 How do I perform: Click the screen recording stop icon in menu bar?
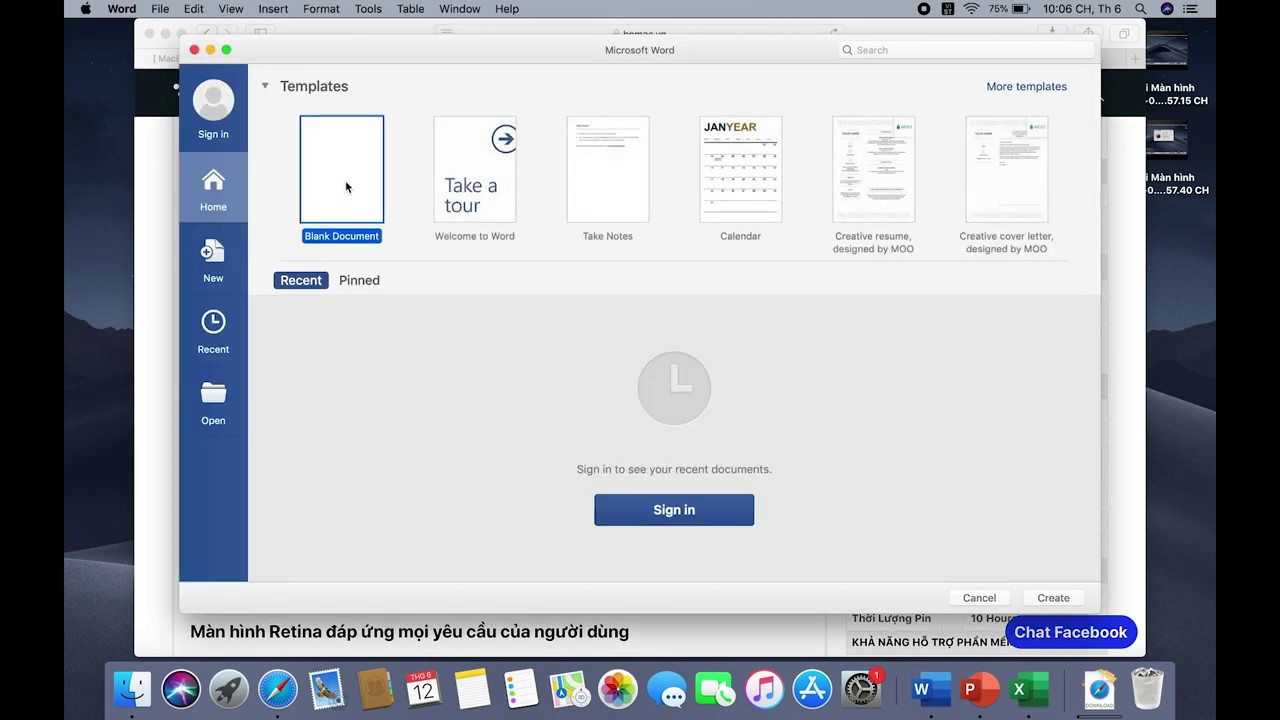click(924, 9)
